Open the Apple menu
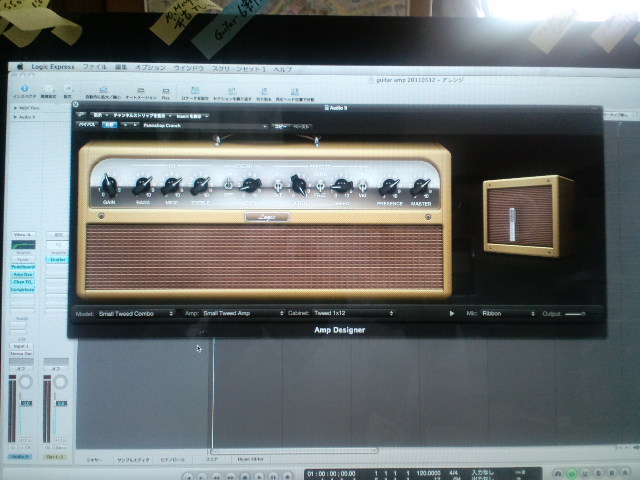This screenshot has width=640, height=480. coord(20,66)
